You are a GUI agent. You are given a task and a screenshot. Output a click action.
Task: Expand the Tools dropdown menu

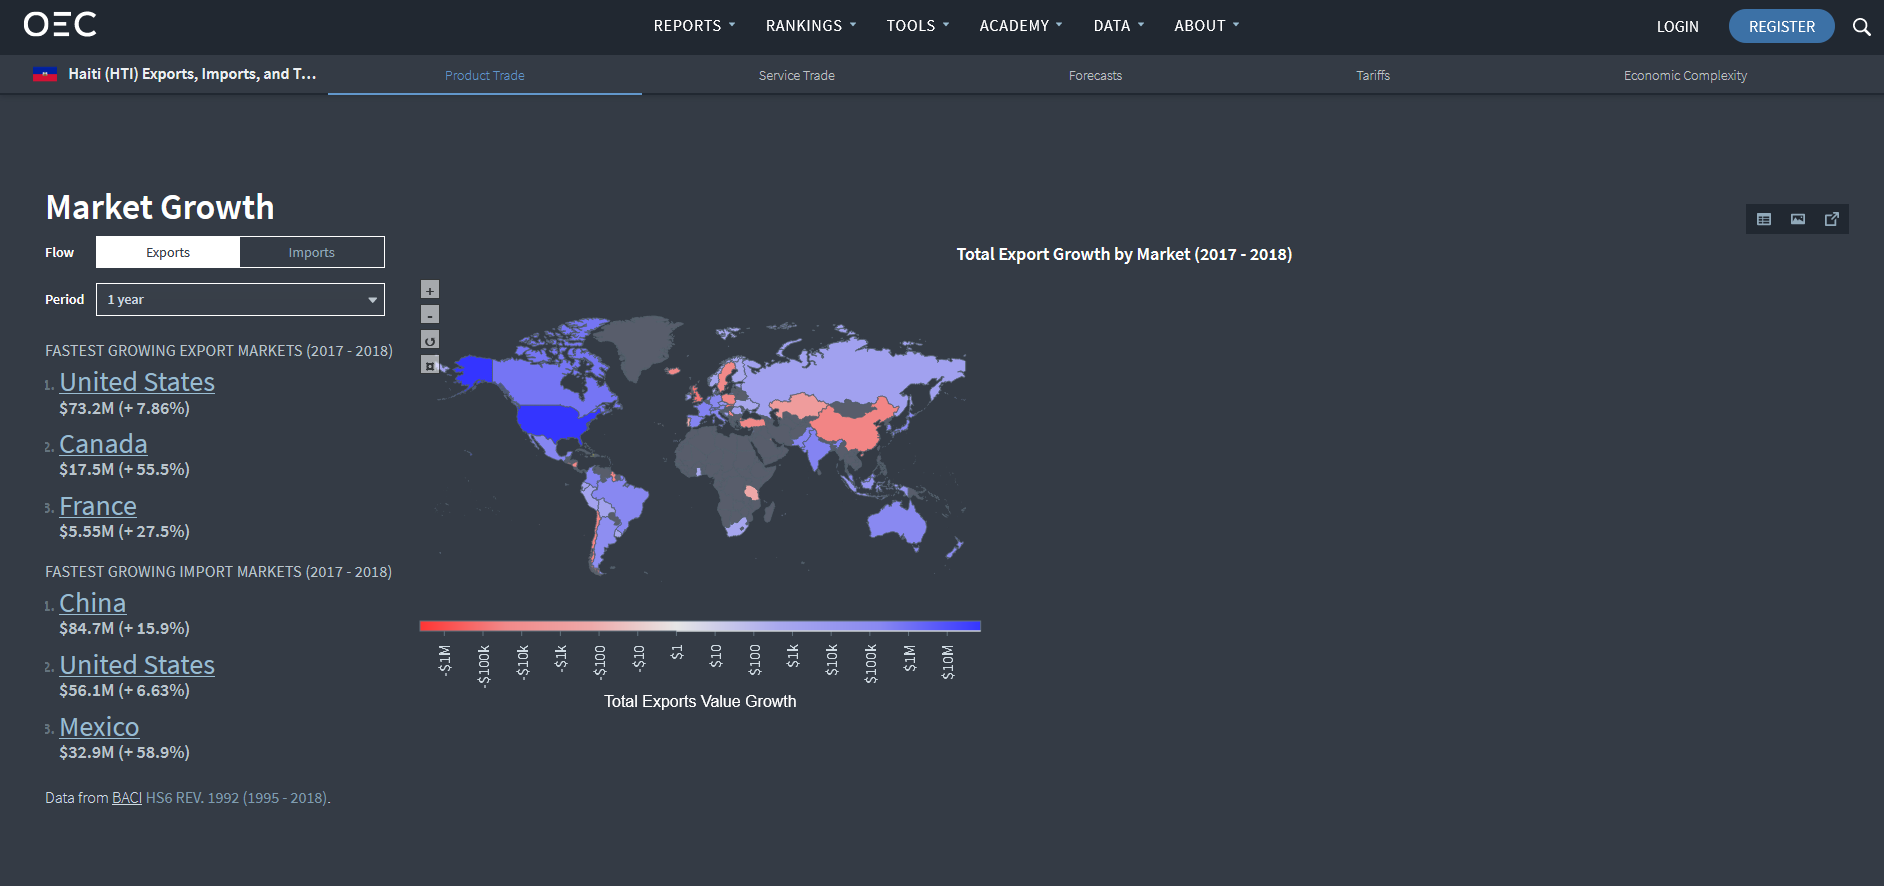(917, 26)
